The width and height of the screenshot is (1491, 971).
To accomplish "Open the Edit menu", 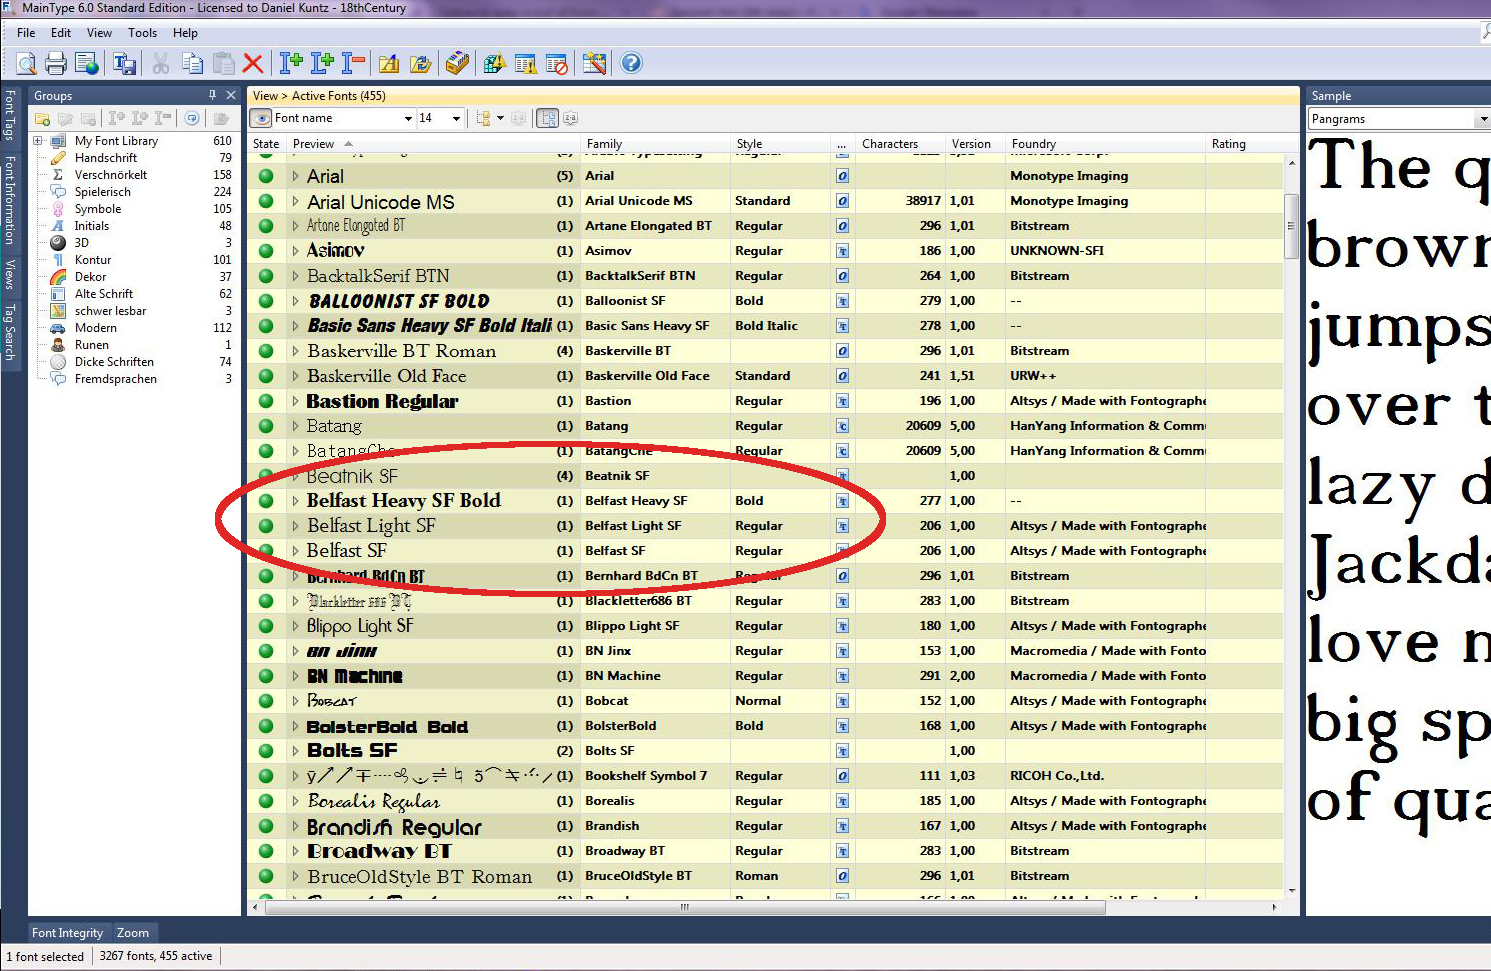I will 61,33.
